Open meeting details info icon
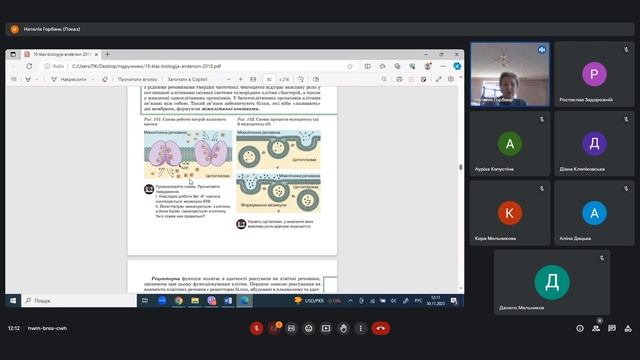This screenshot has height=360, width=640. click(x=580, y=328)
